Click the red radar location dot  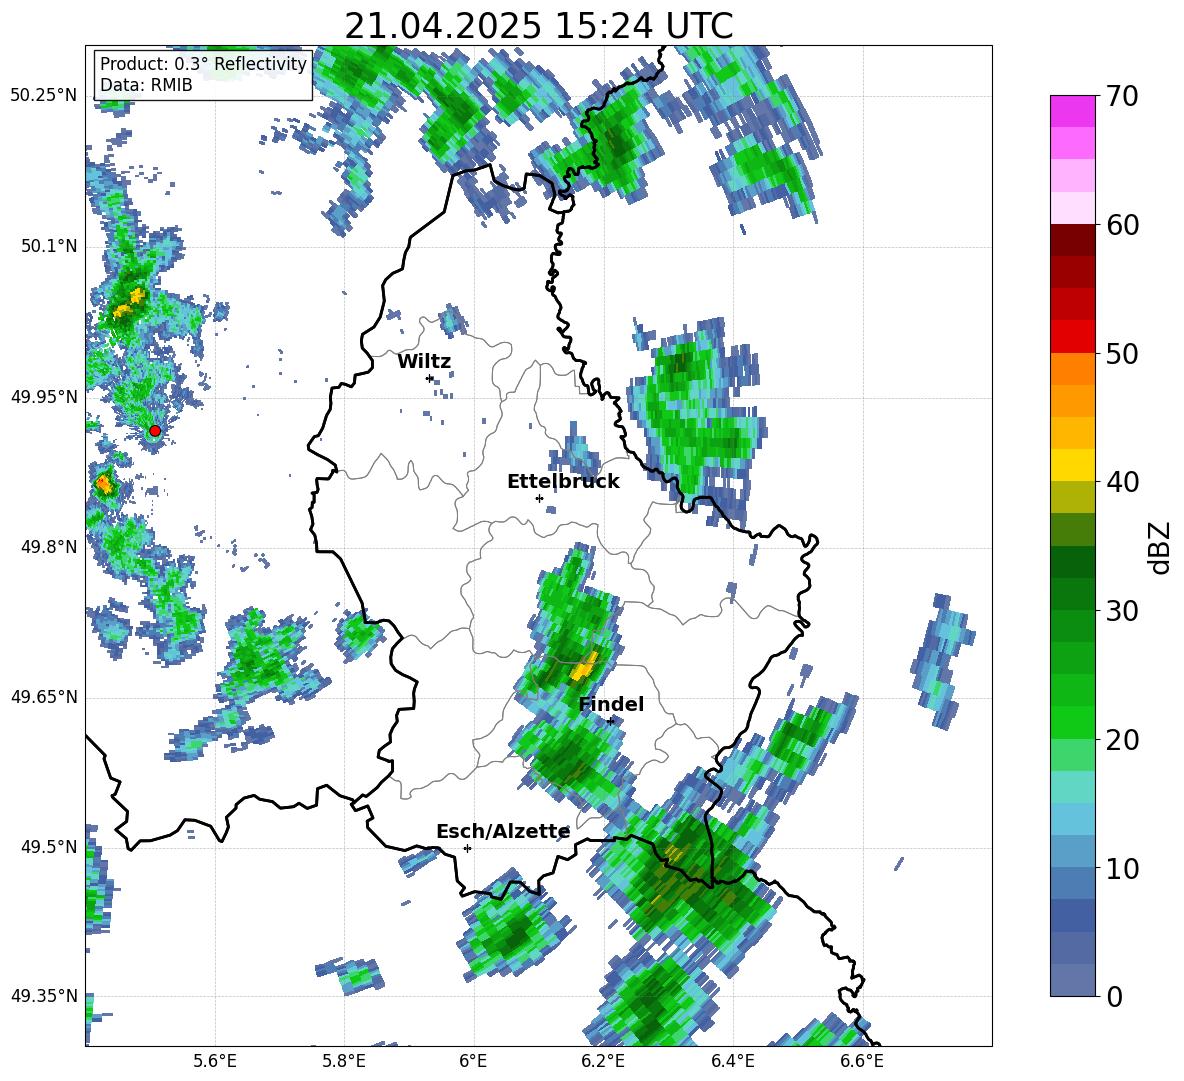(x=155, y=431)
